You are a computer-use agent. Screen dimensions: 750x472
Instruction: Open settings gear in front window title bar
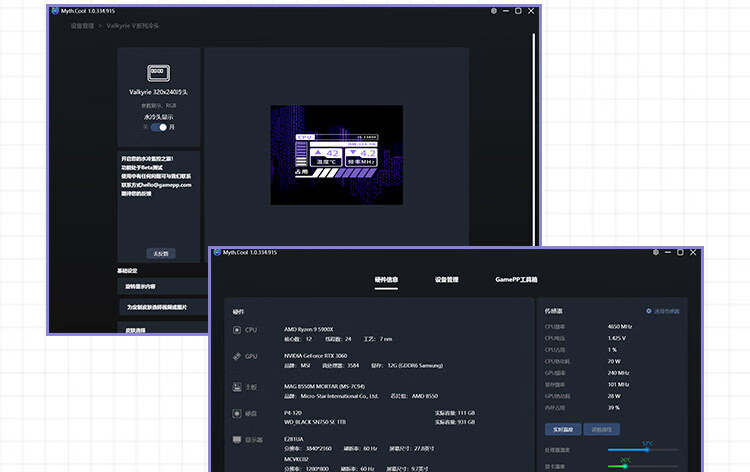pyautogui.click(x=656, y=252)
